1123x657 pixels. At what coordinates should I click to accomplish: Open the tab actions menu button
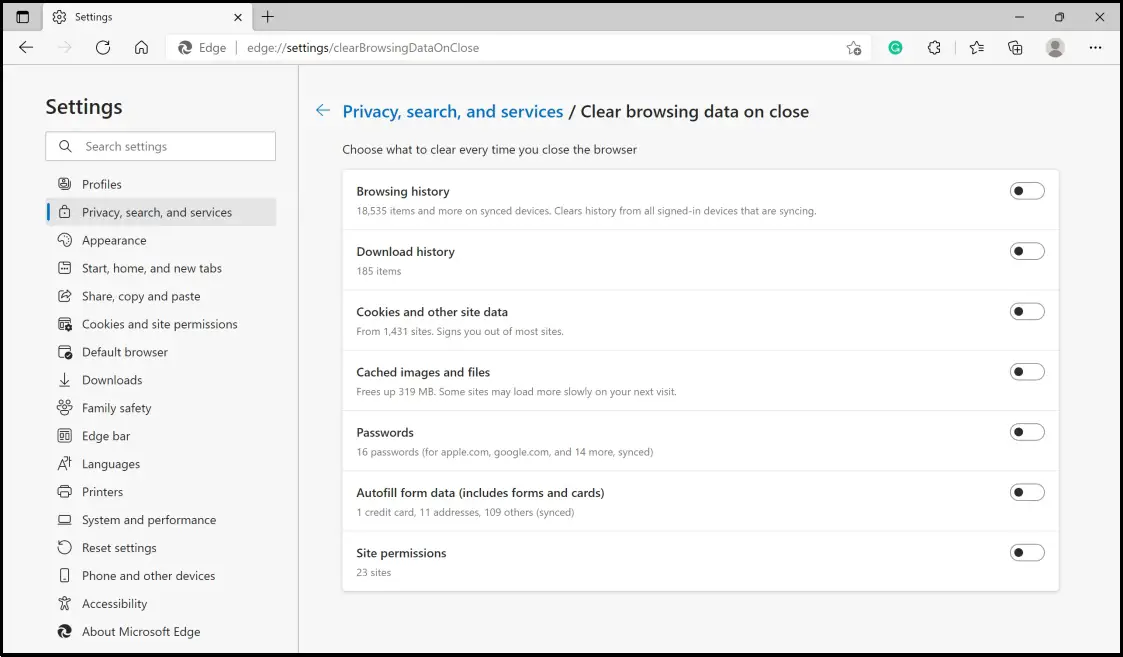click(x=23, y=17)
